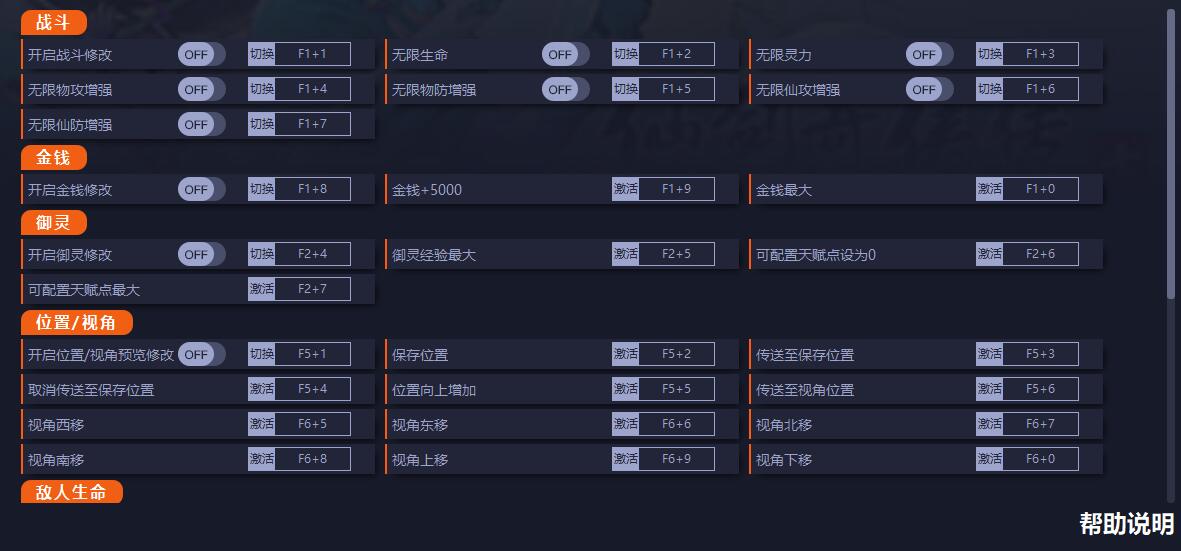The width and height of the screenshot is (1181, 551).
Task: Click the F1+6 hotkey field
Action: click(x=1040, y=89)
